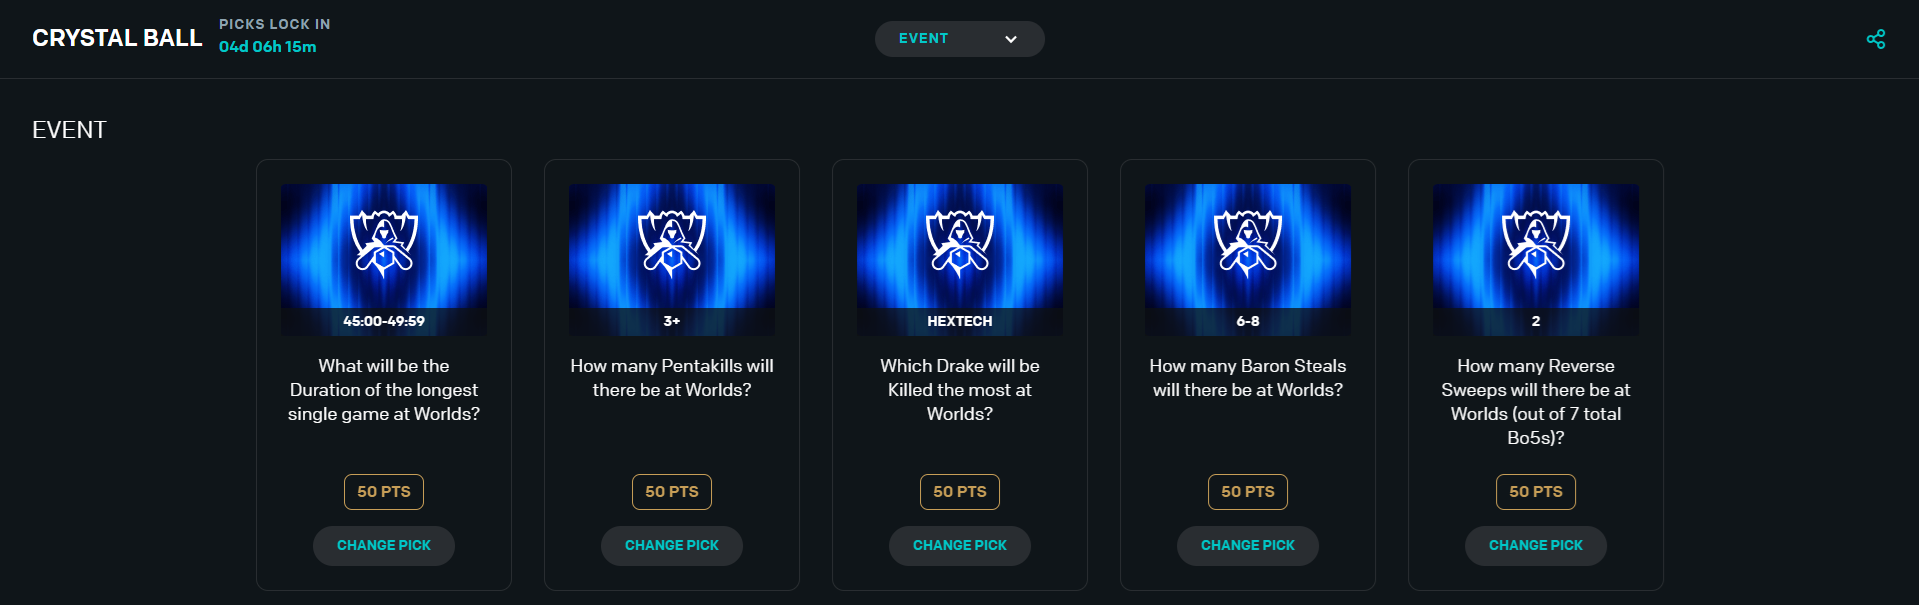Image resolution: width=1919 pixels, height=605 pixels.
Task: Click the 50 PTS badge on Pentakills card
Action: (x=672, y=491)
